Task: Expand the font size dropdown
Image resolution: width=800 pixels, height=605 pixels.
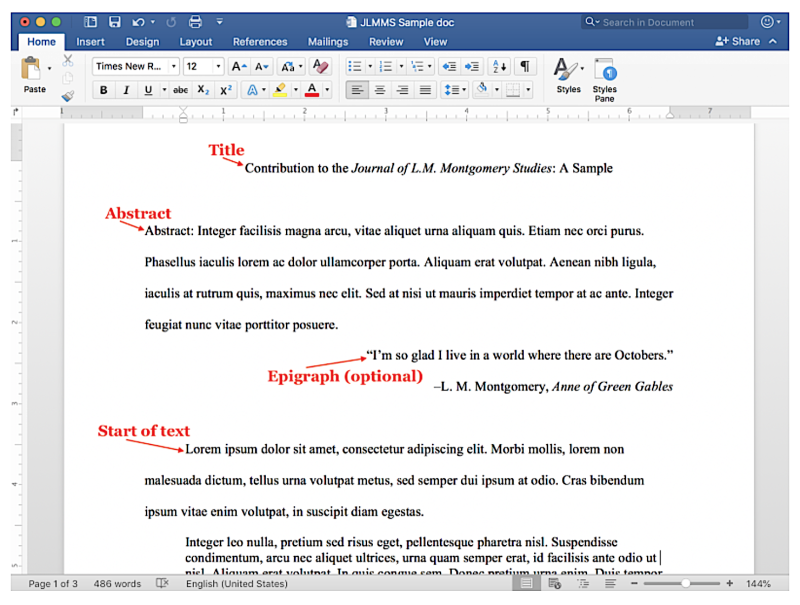Action: pyautogui.click(x=218, y=66)
